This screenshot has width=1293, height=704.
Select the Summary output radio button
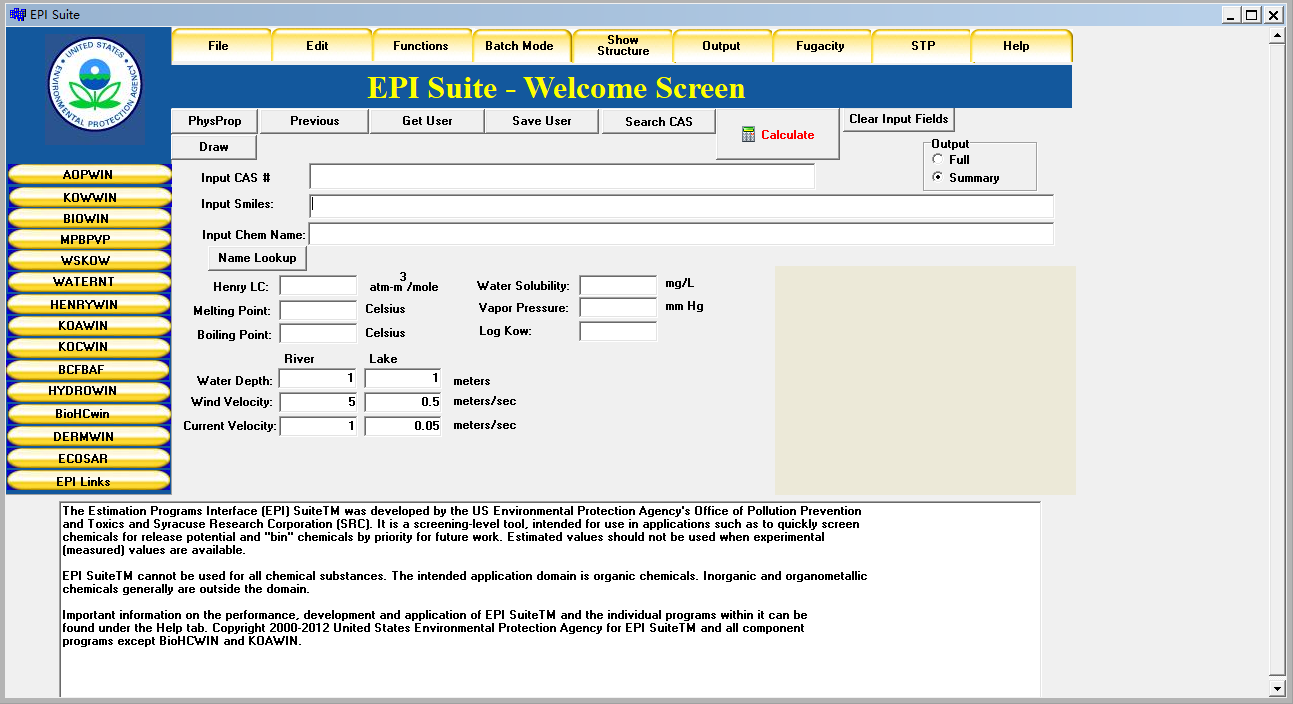[x=937, y=177]
